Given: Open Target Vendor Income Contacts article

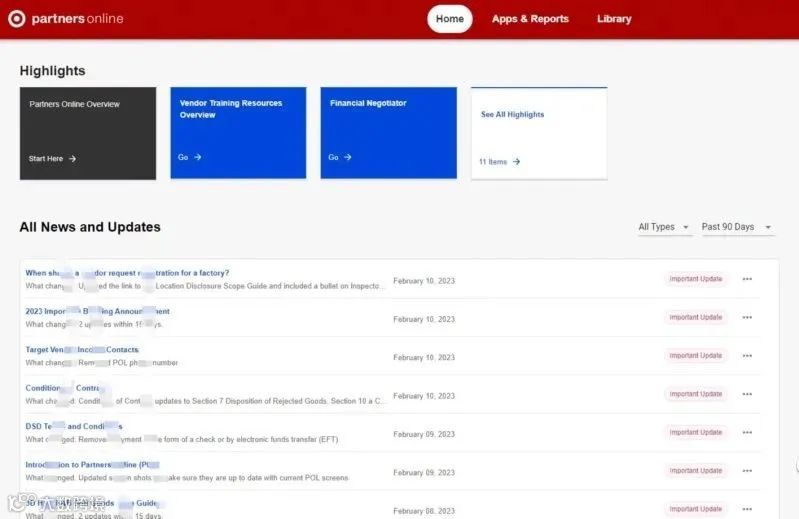Looking at the screenshot, I should tap(82, 350).
